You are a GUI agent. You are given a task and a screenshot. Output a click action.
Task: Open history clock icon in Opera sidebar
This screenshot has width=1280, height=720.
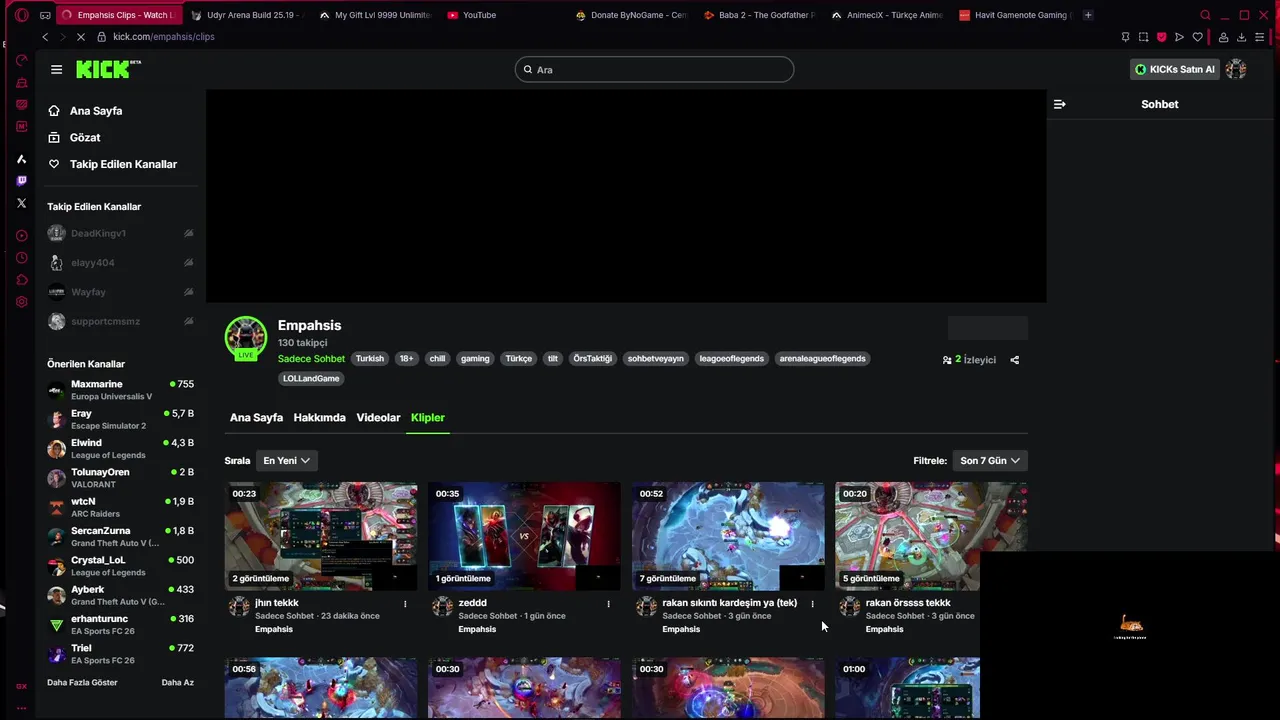click(x=22, y=258)
